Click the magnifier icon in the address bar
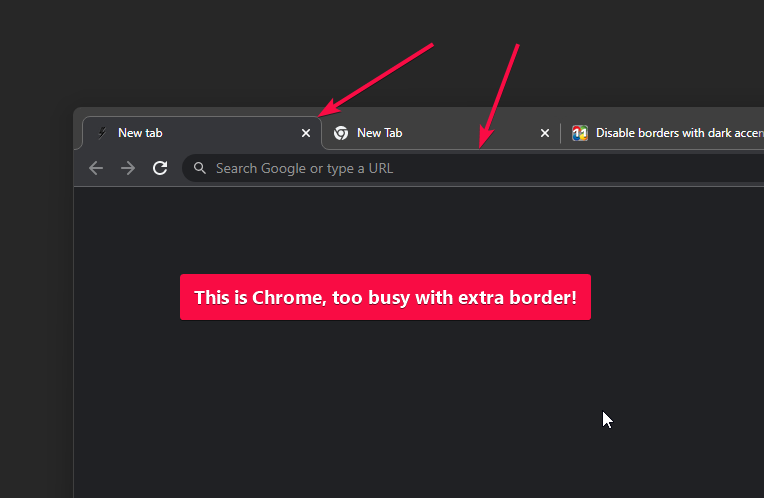This screenshot has height=498, width=764. pos(200,168)
